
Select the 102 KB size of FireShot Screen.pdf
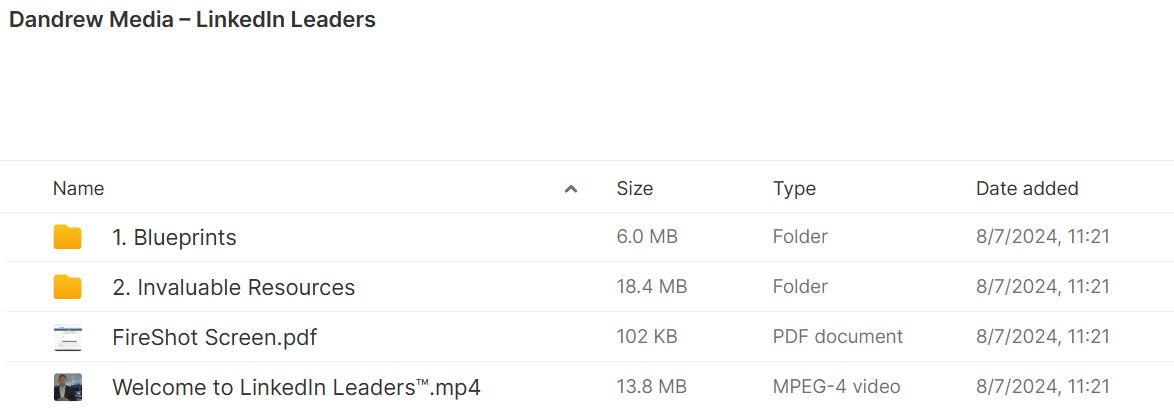click(647, 337)
